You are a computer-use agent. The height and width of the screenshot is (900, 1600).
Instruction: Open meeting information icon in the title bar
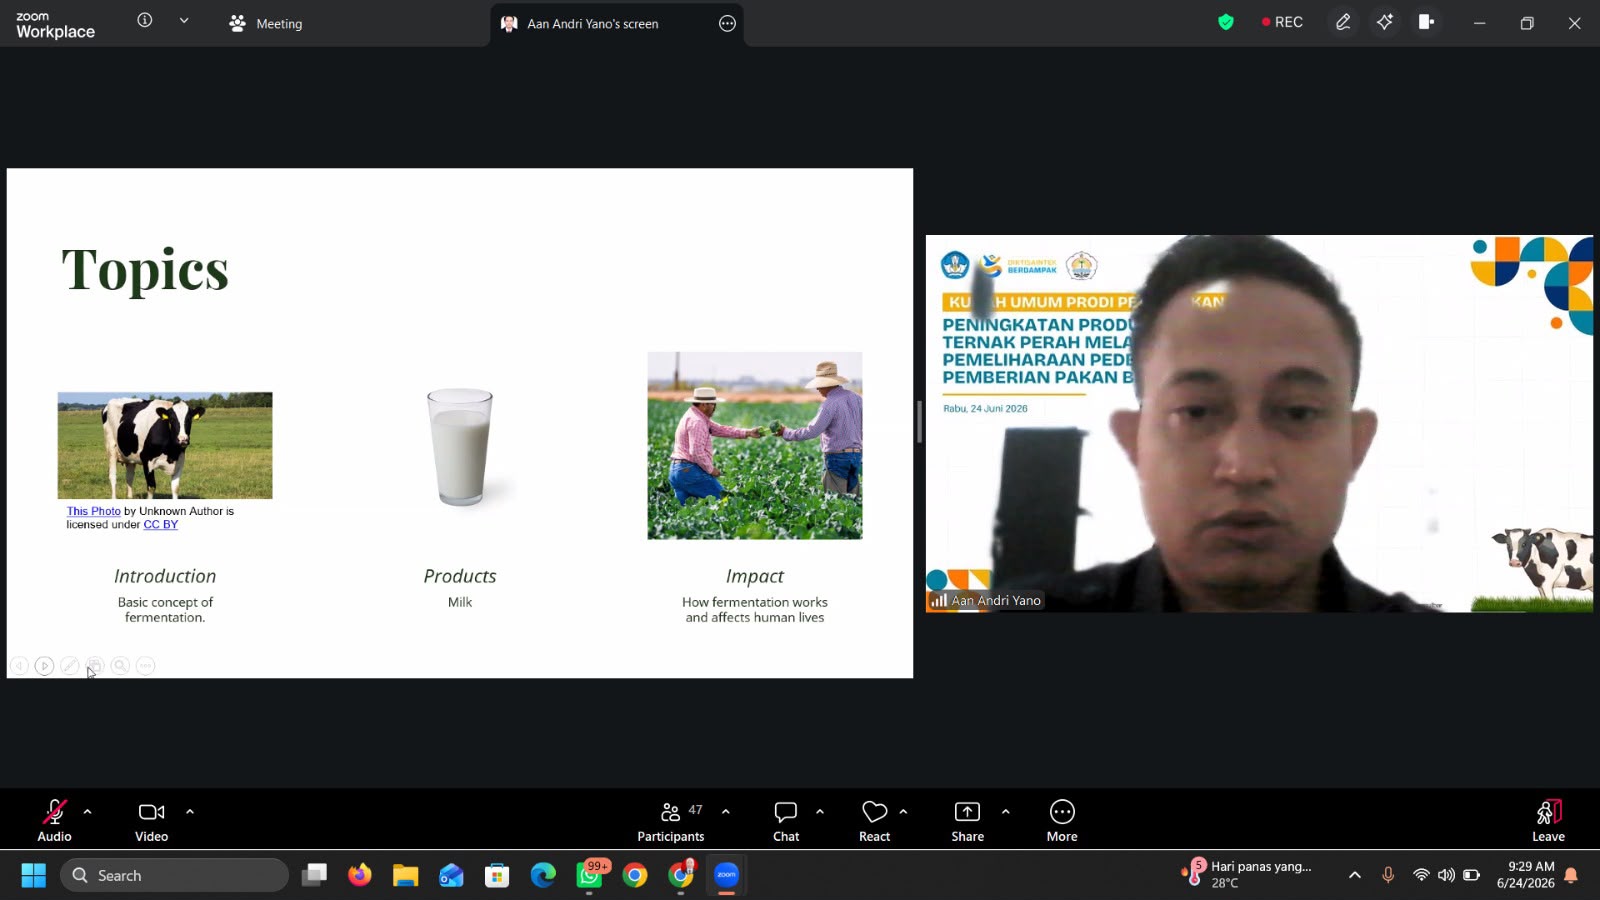coord(145,20)
